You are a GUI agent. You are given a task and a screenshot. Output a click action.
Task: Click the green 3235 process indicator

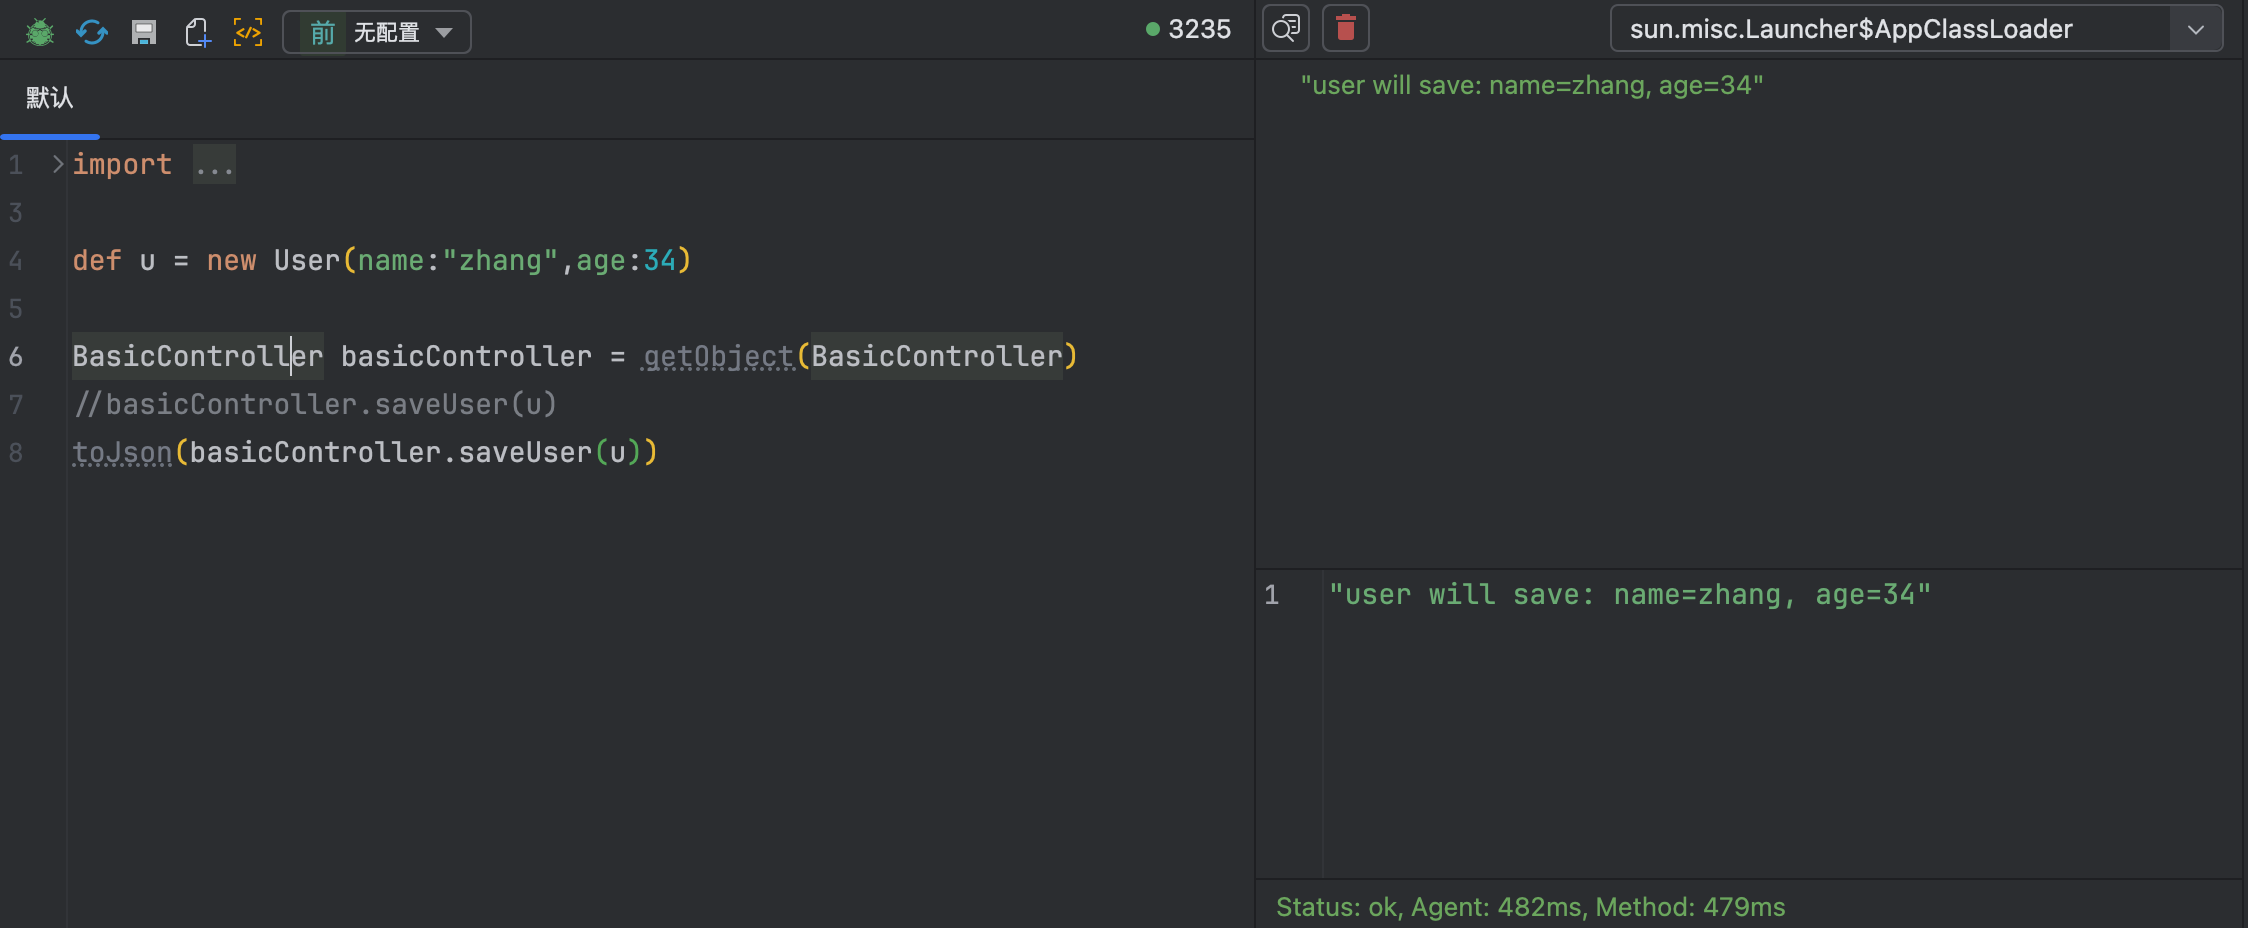(x=1188, y=29)
